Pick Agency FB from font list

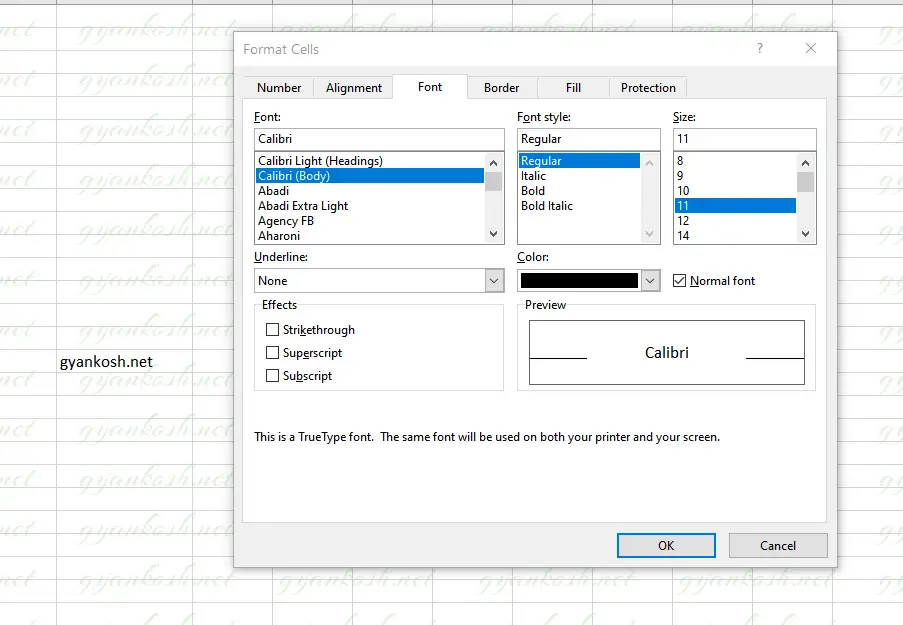[x=370, y=221]
